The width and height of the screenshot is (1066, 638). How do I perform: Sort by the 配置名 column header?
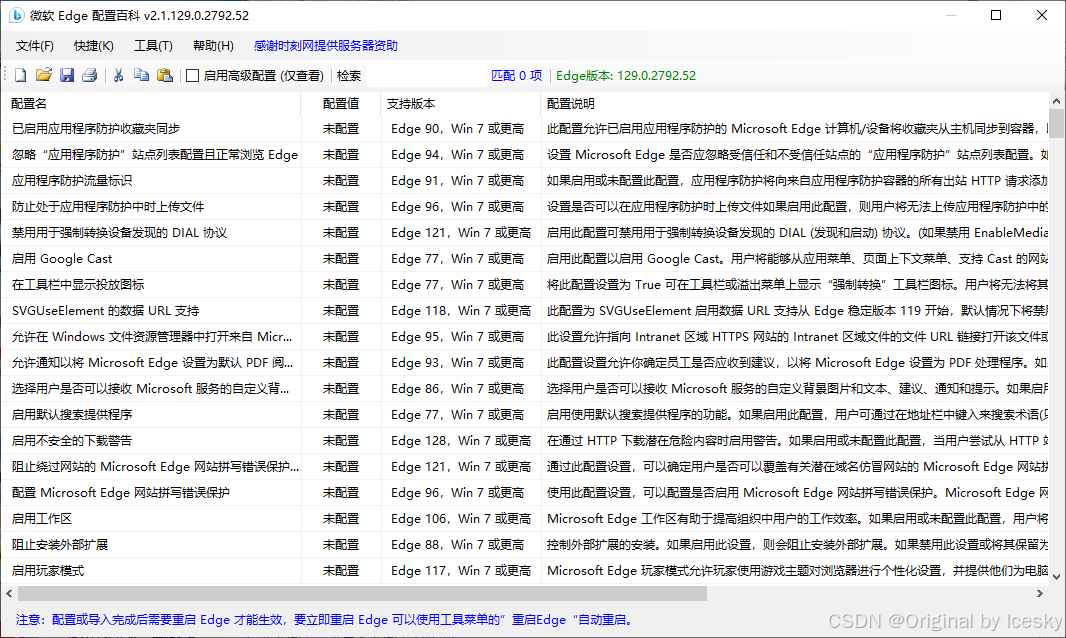151,103
